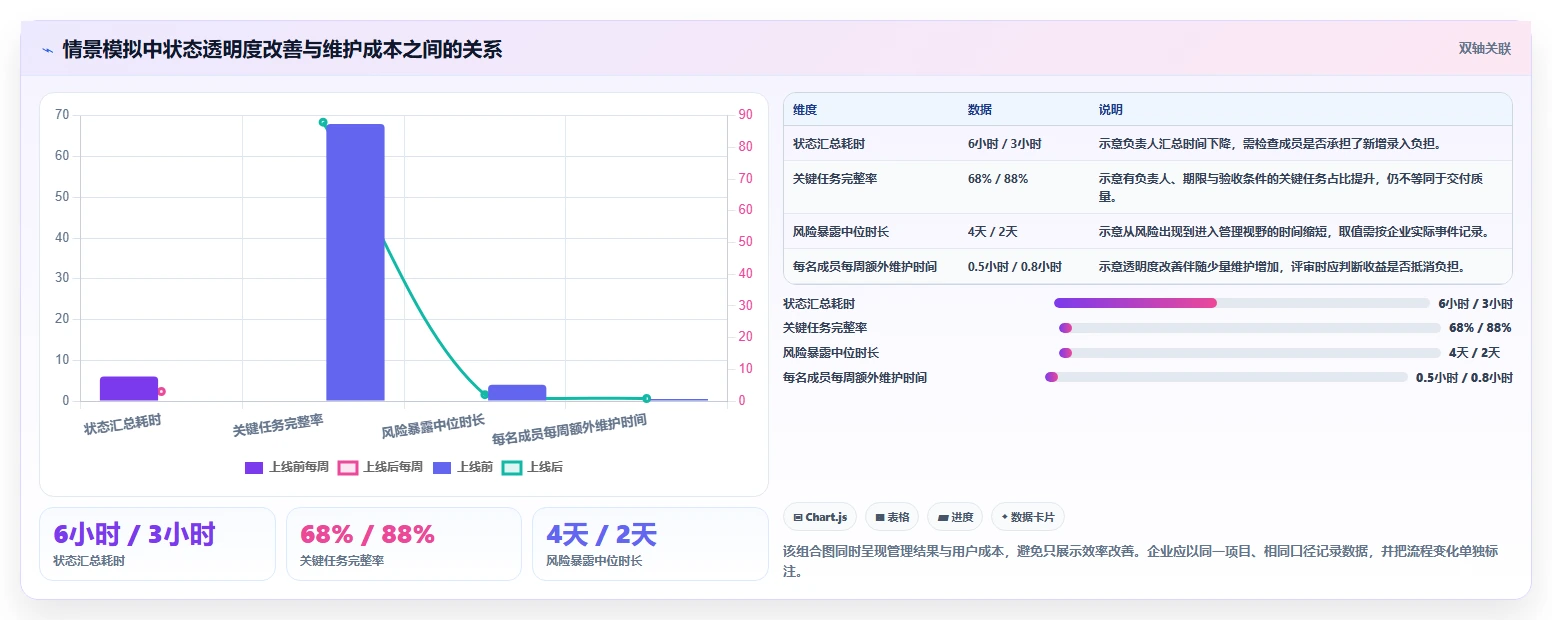Toggle the 上线前每周 legend item
Image resolution: width=1552 pixels, height=620 pixels.
click(287, 467)
